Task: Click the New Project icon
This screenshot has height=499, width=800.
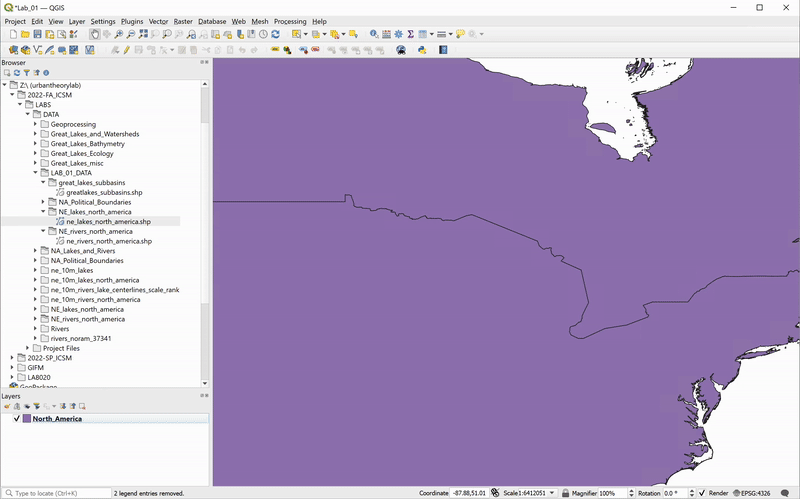Action: tap(10, 34)
